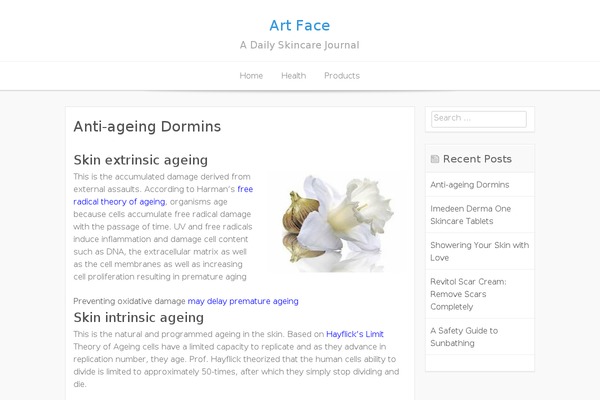
Task: Follow the may delay premature ageing link
Action: pyautogui.click(x=243, y=301)
